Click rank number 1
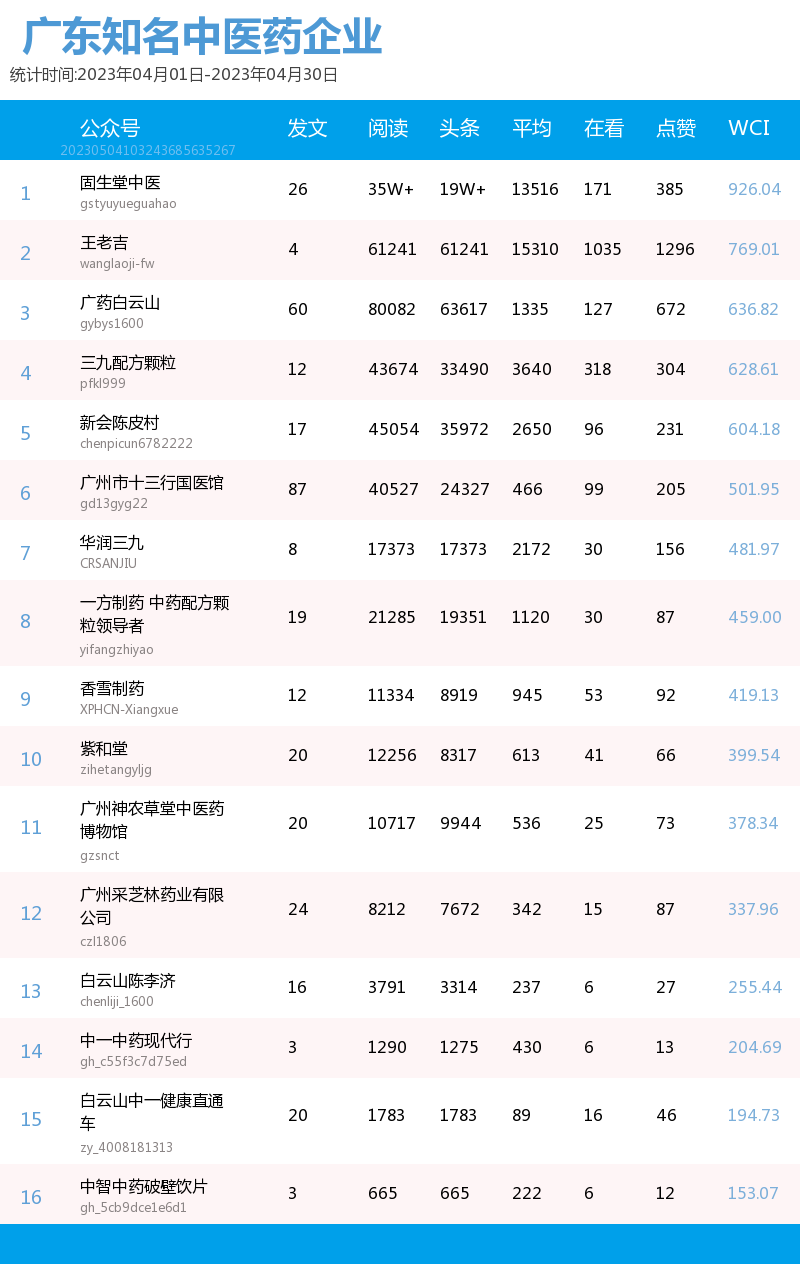Viewport: 800px width, 1264px height. 25,193
